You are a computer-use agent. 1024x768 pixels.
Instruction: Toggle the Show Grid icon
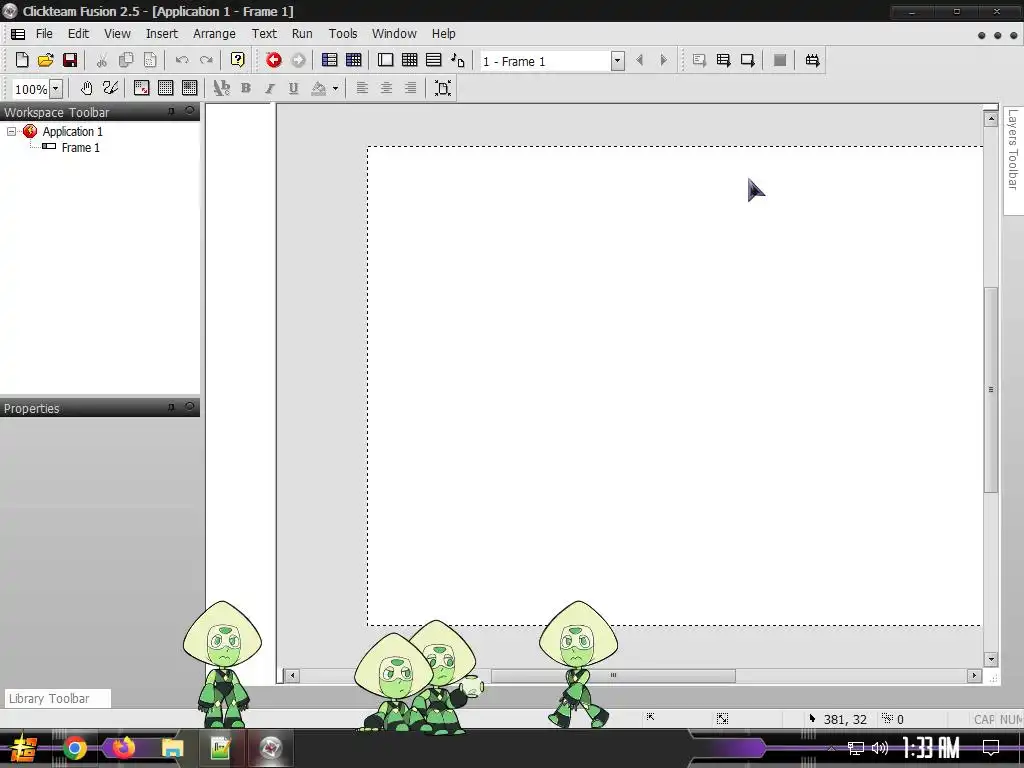(165, 88)
